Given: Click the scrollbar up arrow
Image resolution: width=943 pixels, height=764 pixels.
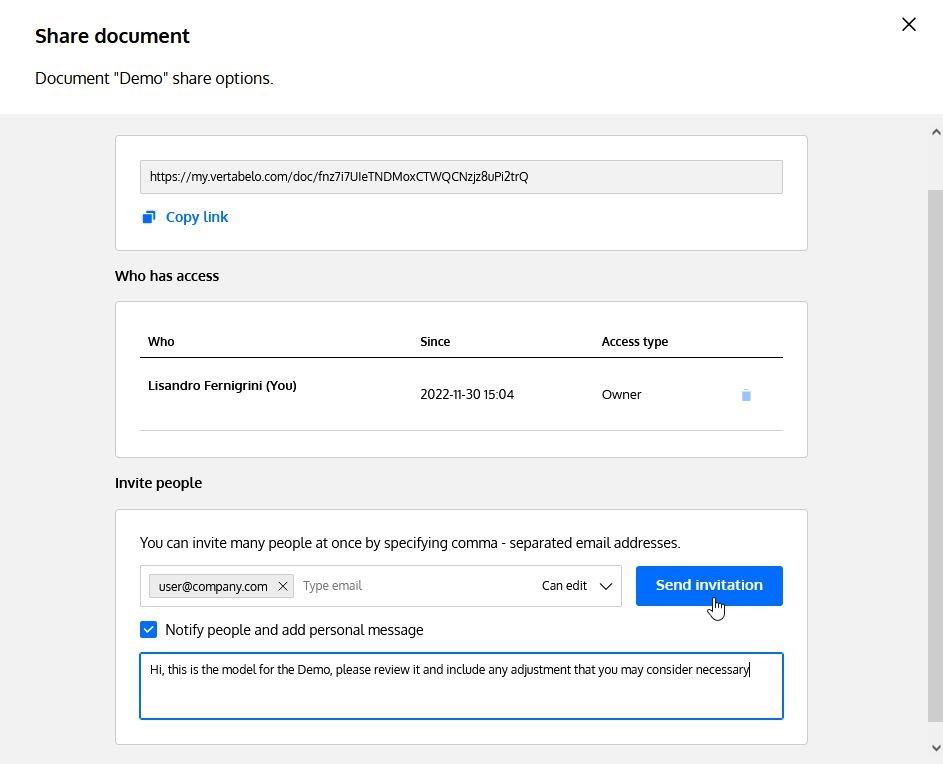Looking at the screenshot, I should pos(936,132).
